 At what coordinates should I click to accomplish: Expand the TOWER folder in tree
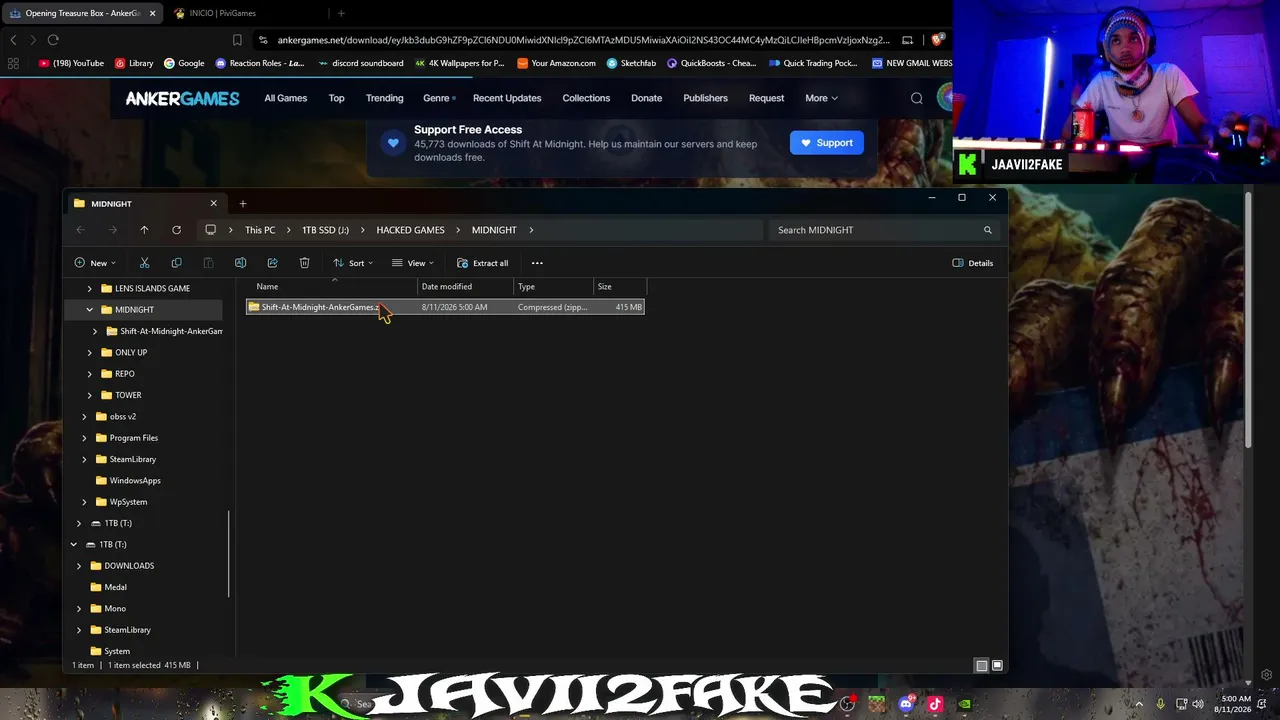point(90,395)
